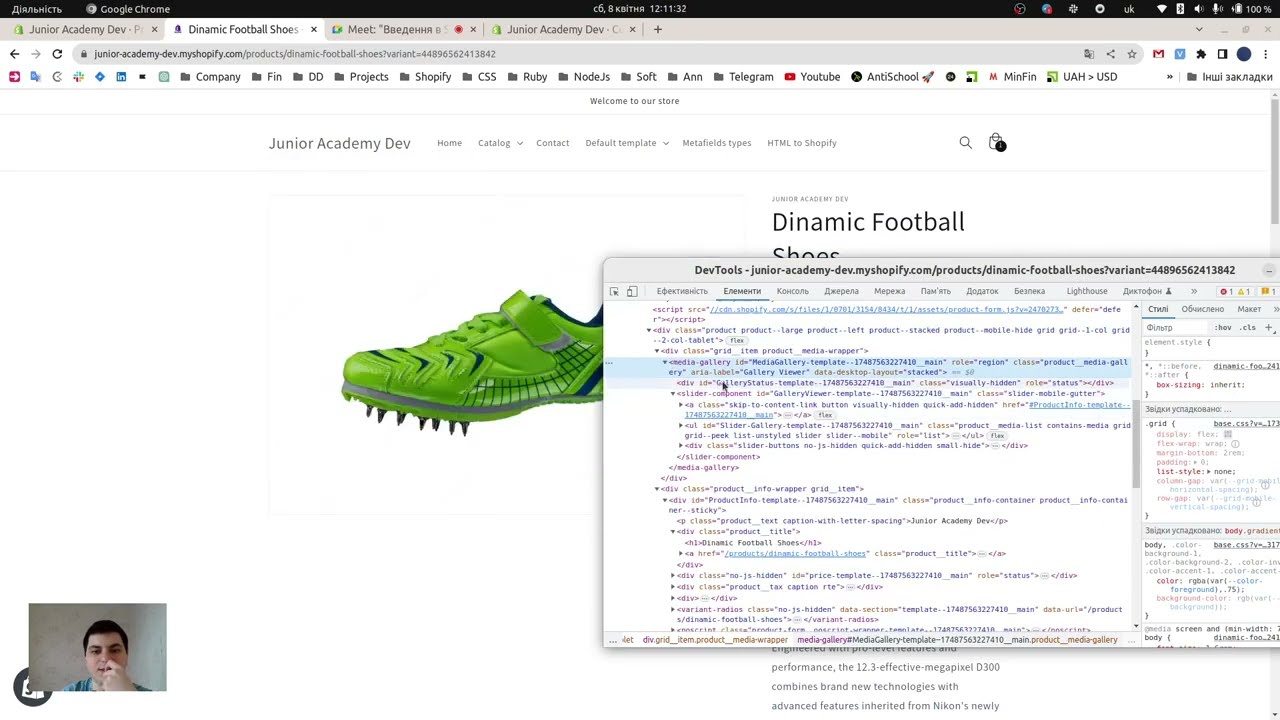Image resolution: width=1280 pixels, height=720 pixels.
Task: Click the browser back arrow
Action: [x=15, y=54]
